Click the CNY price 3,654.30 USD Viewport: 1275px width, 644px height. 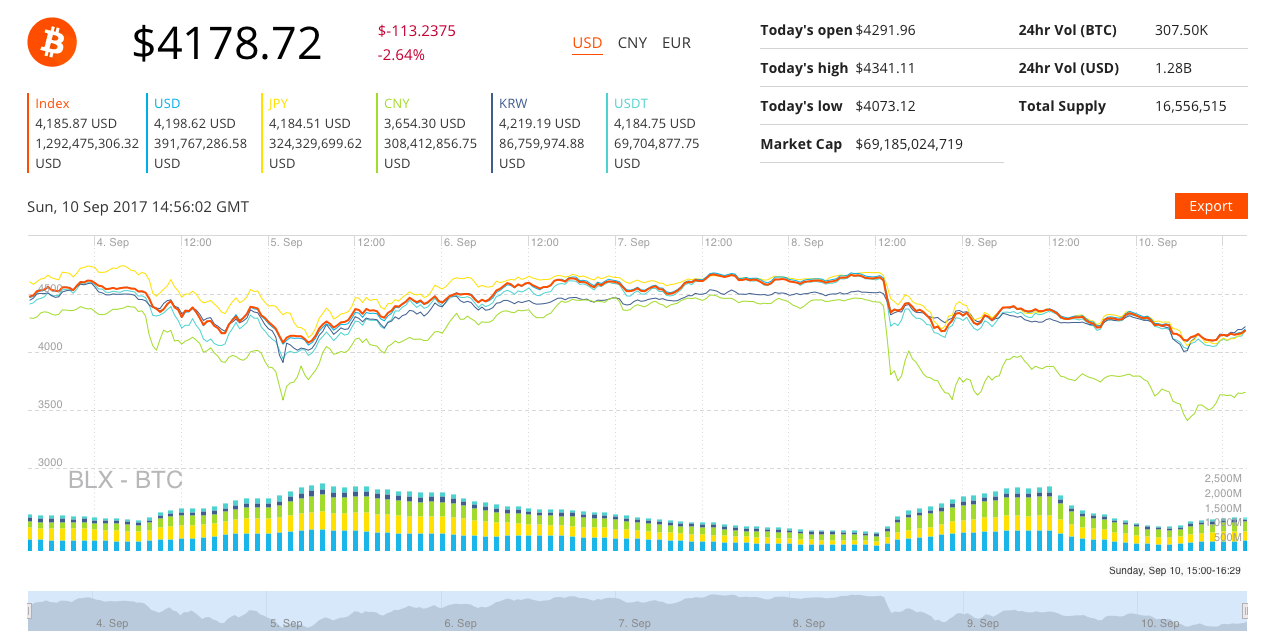coord(425,123)
